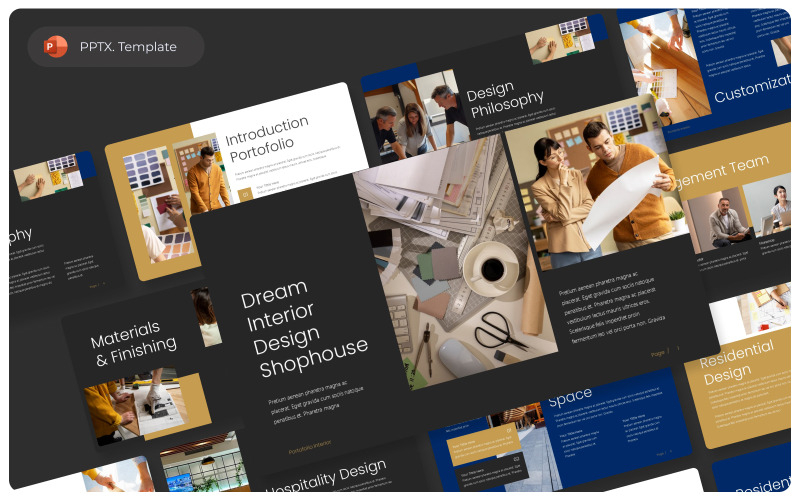Click the small gold numbered box icon
Image resolution: width=800 pixels, height=500 pixels.
(245, 194)
